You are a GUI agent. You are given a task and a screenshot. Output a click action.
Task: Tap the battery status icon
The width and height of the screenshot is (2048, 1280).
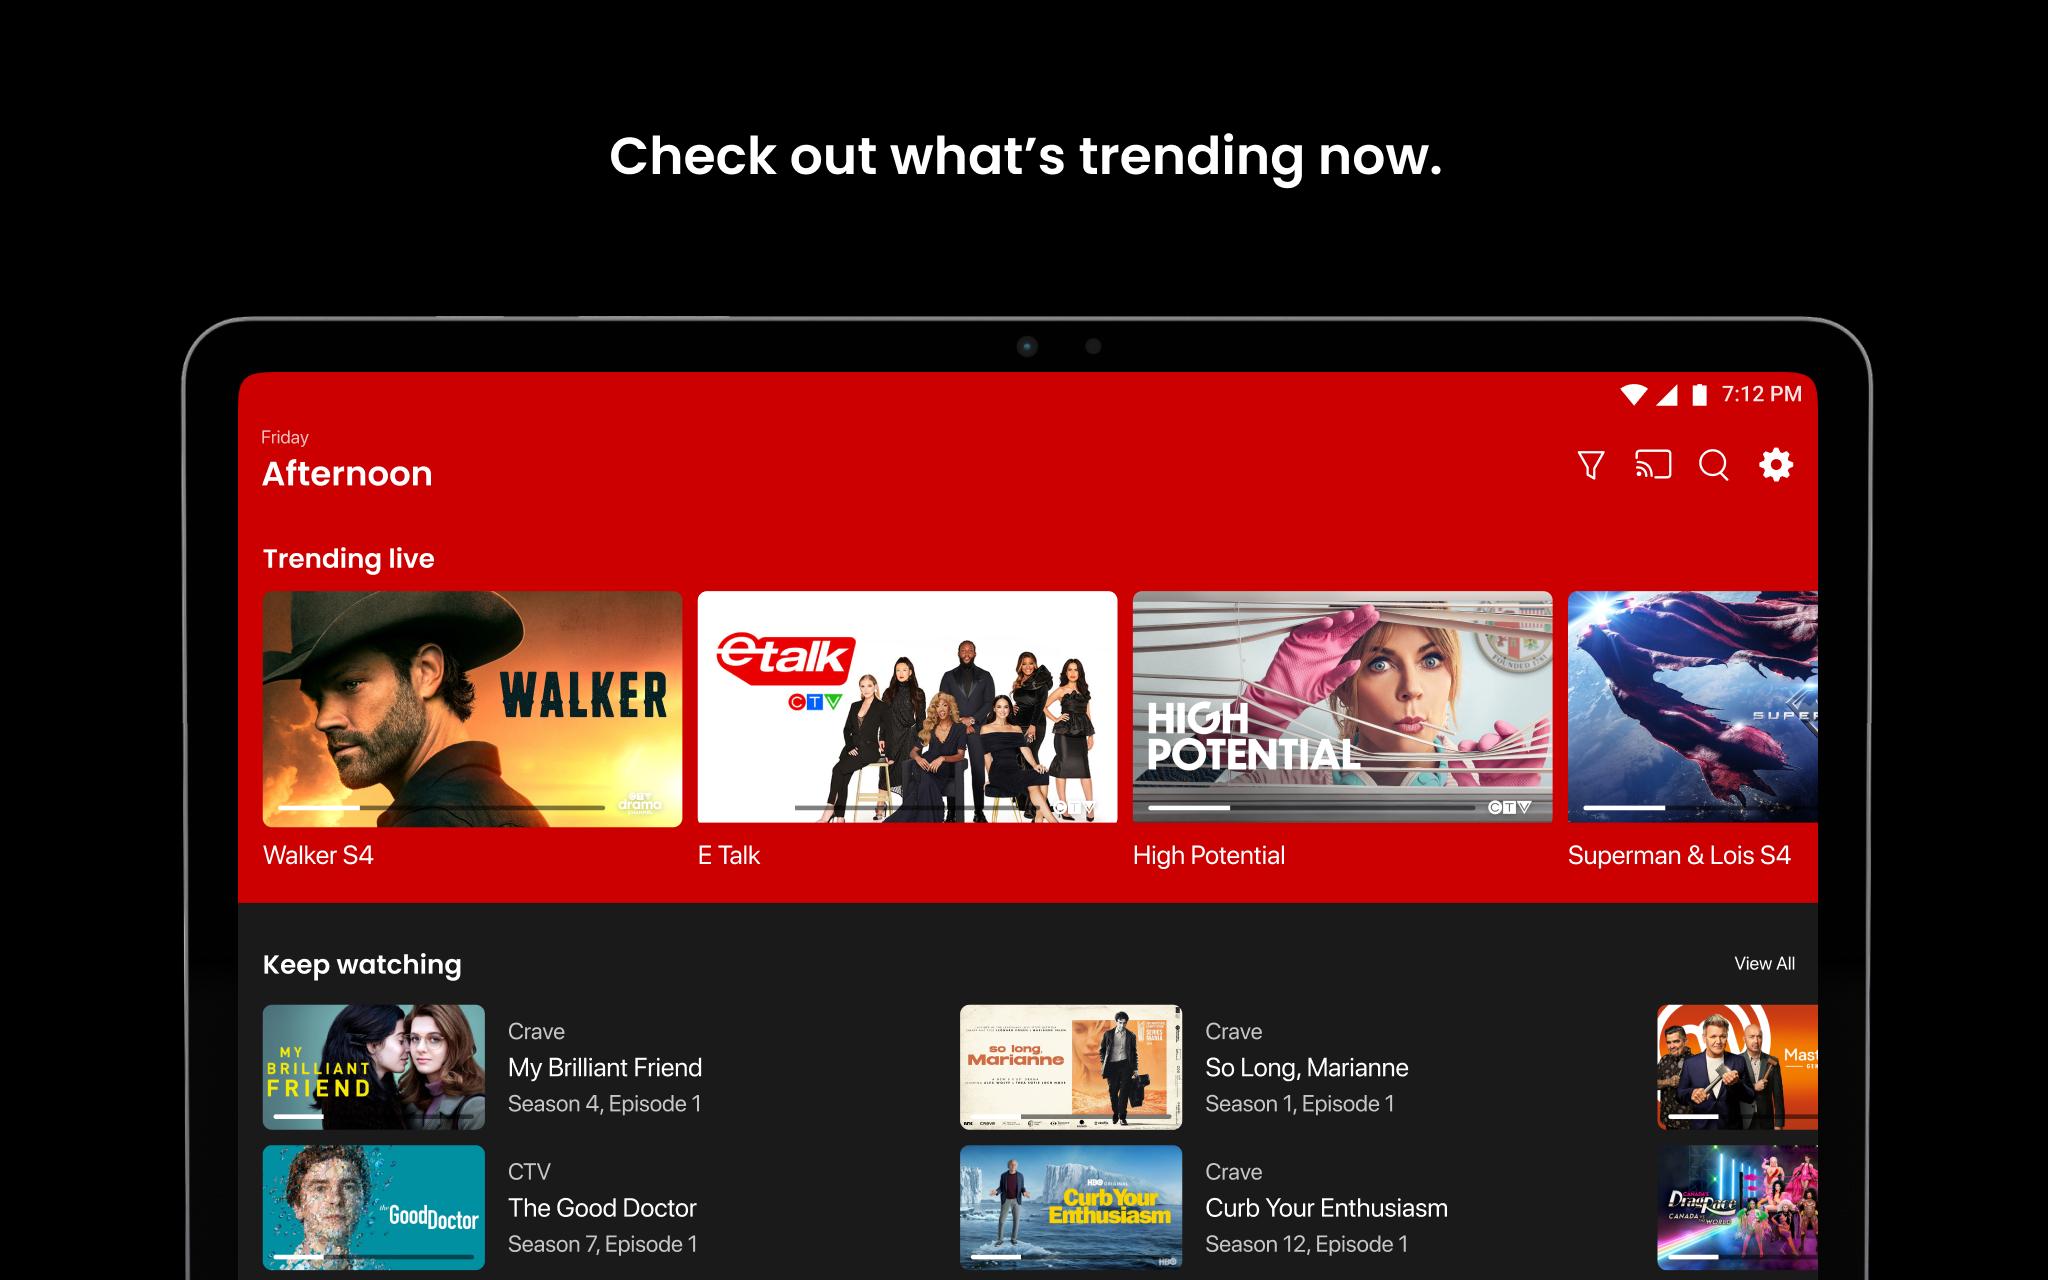click(1699, 394)
